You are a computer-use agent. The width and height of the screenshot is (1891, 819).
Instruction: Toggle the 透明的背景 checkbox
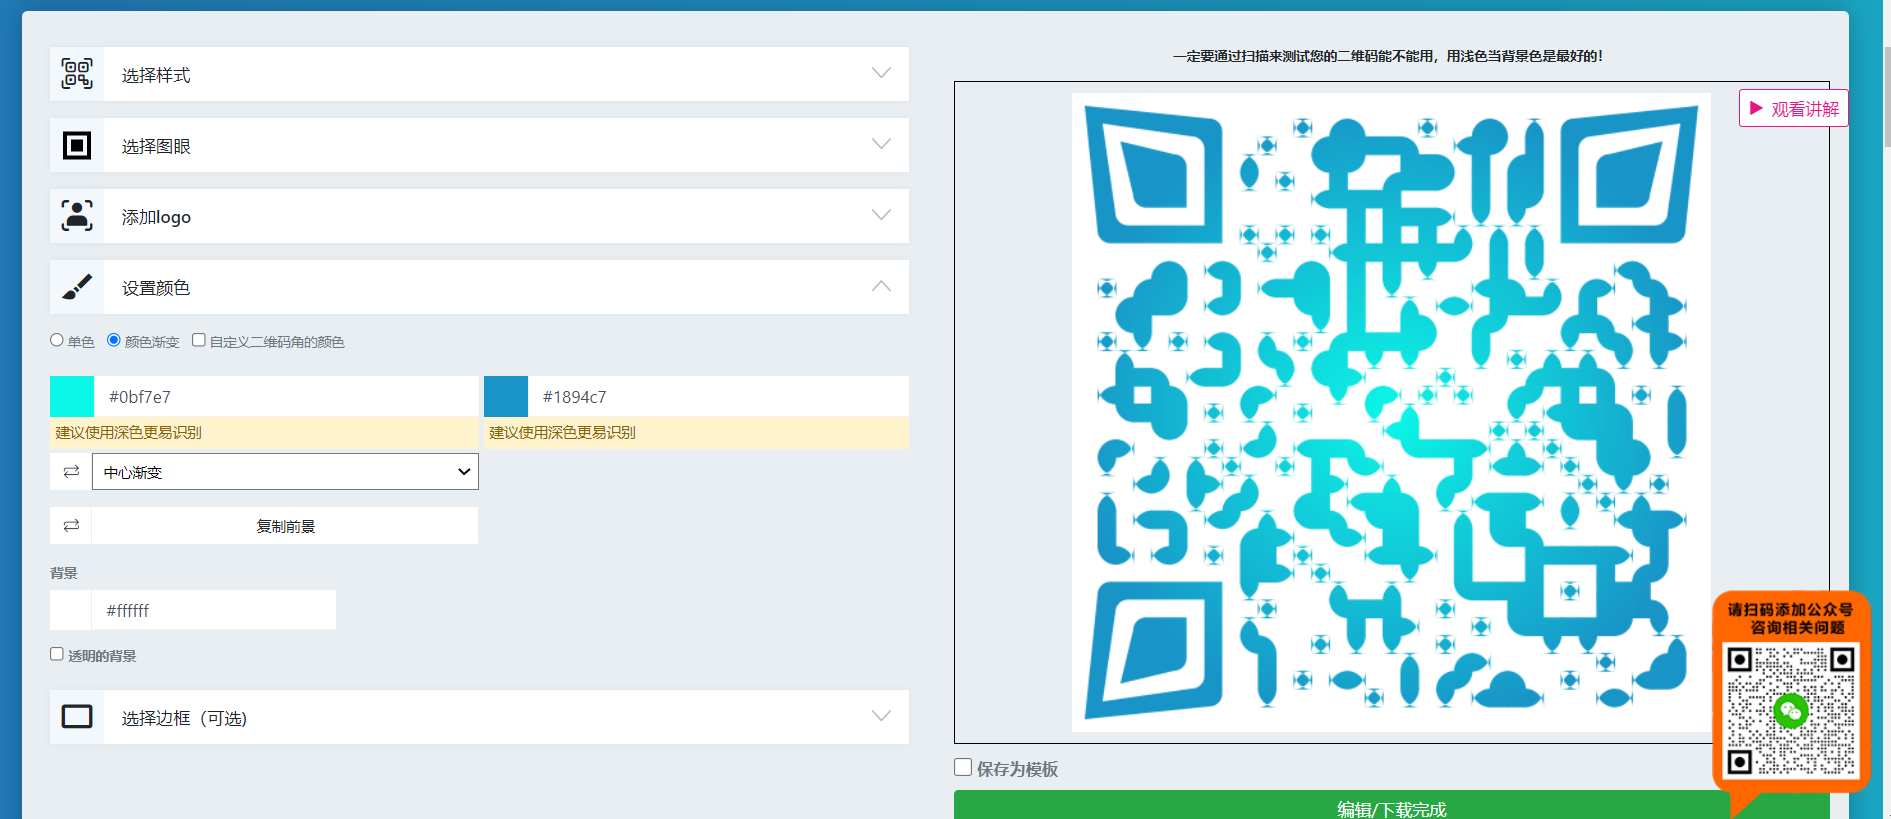(57, 654)
